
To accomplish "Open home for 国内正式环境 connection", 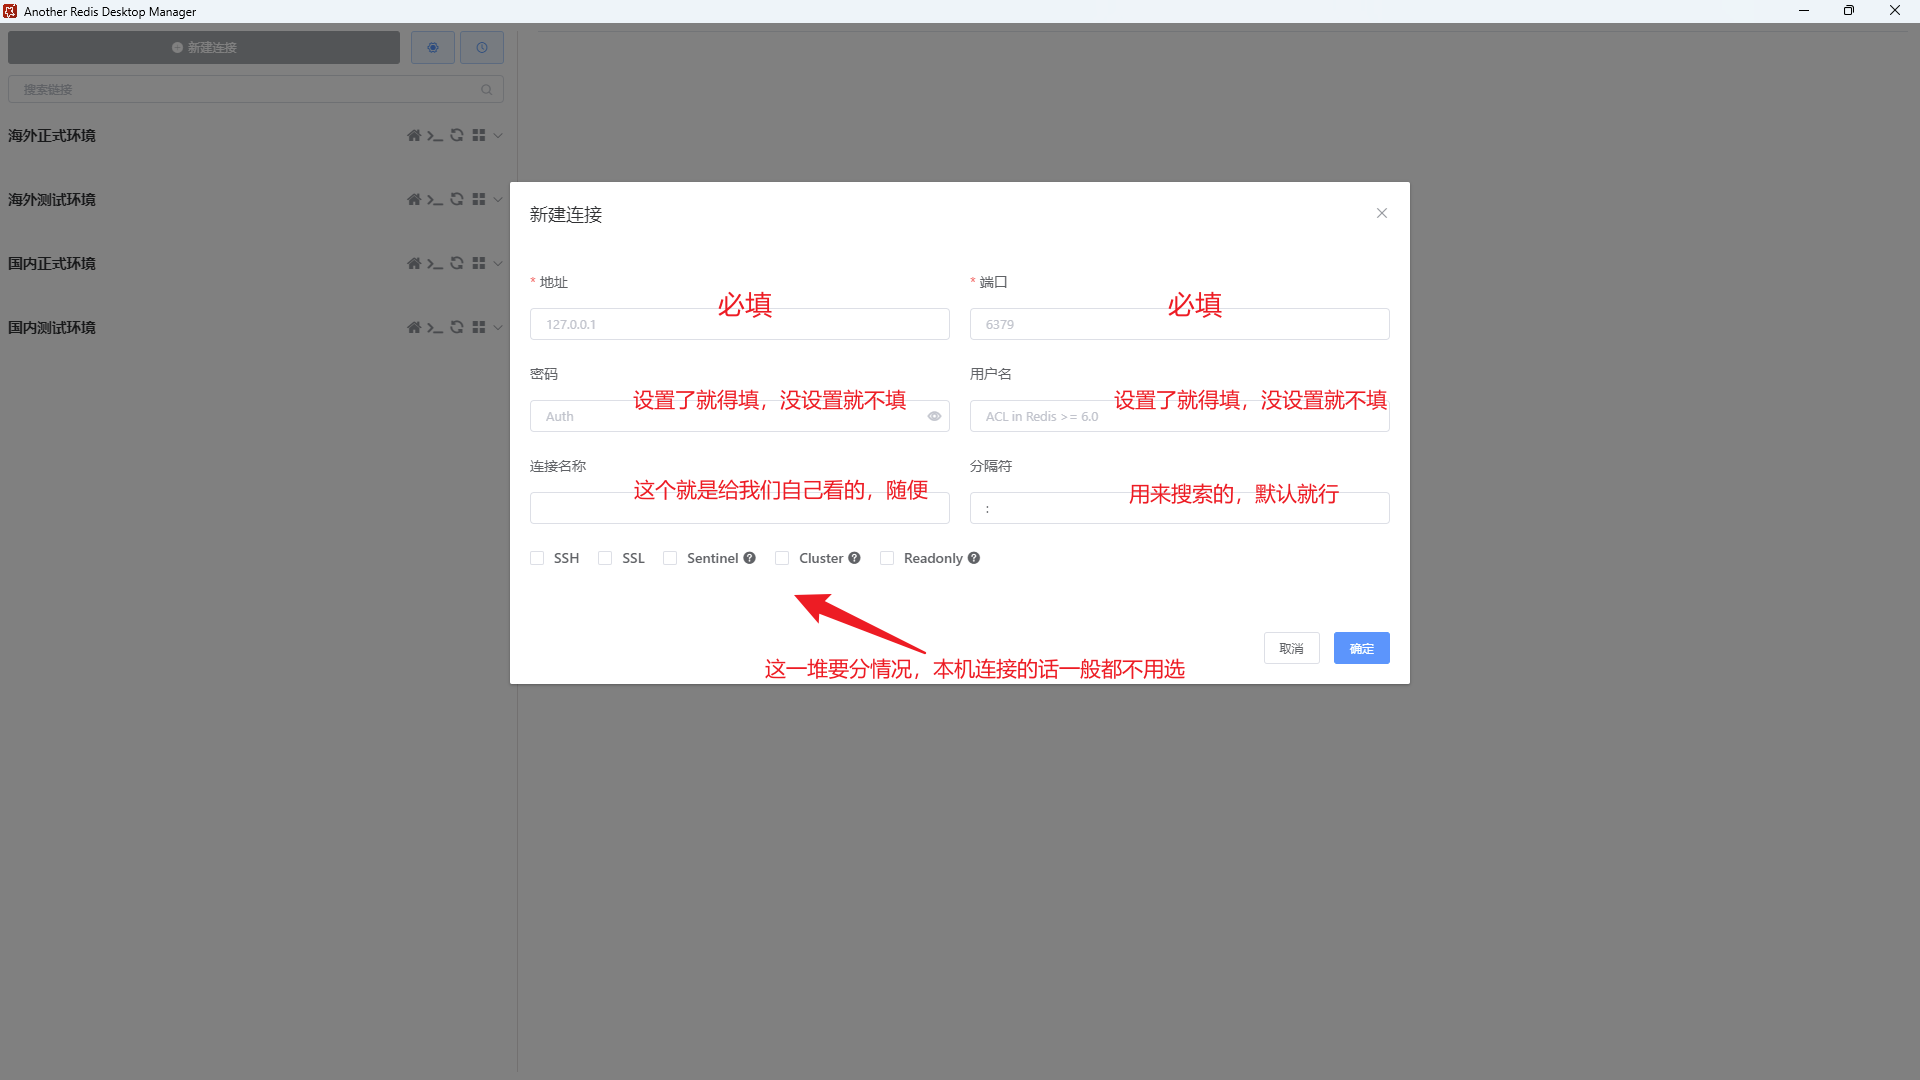I will click(x=414, y=263).
